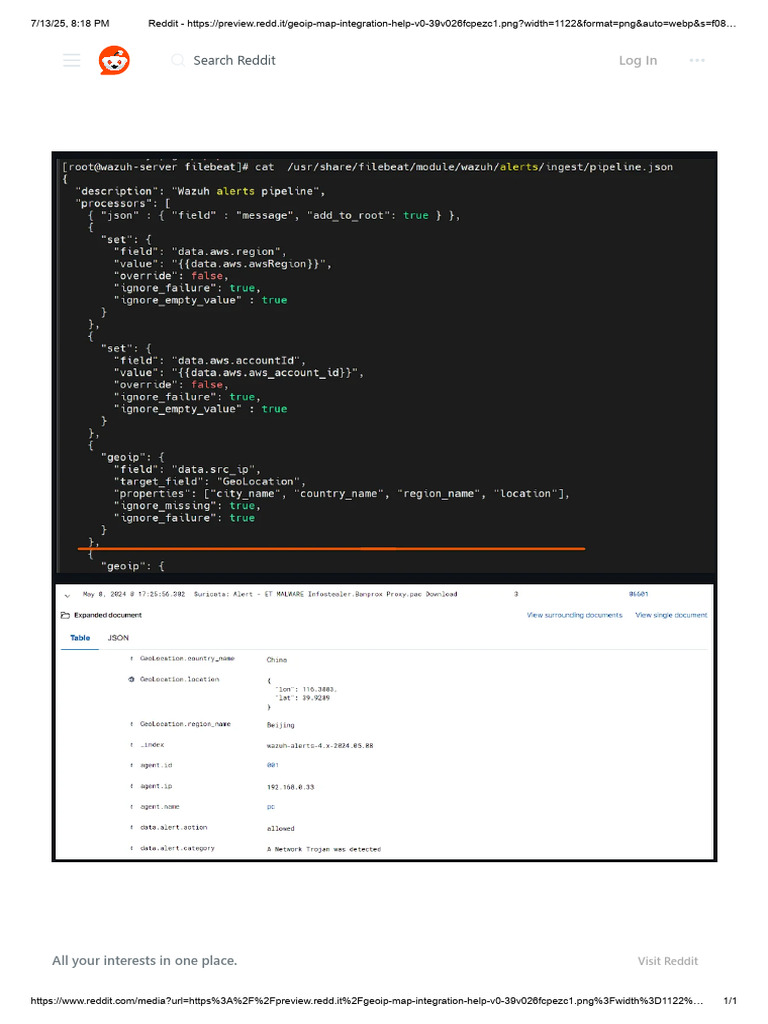Click the agent.name value pc link

[x=270, y=807]
